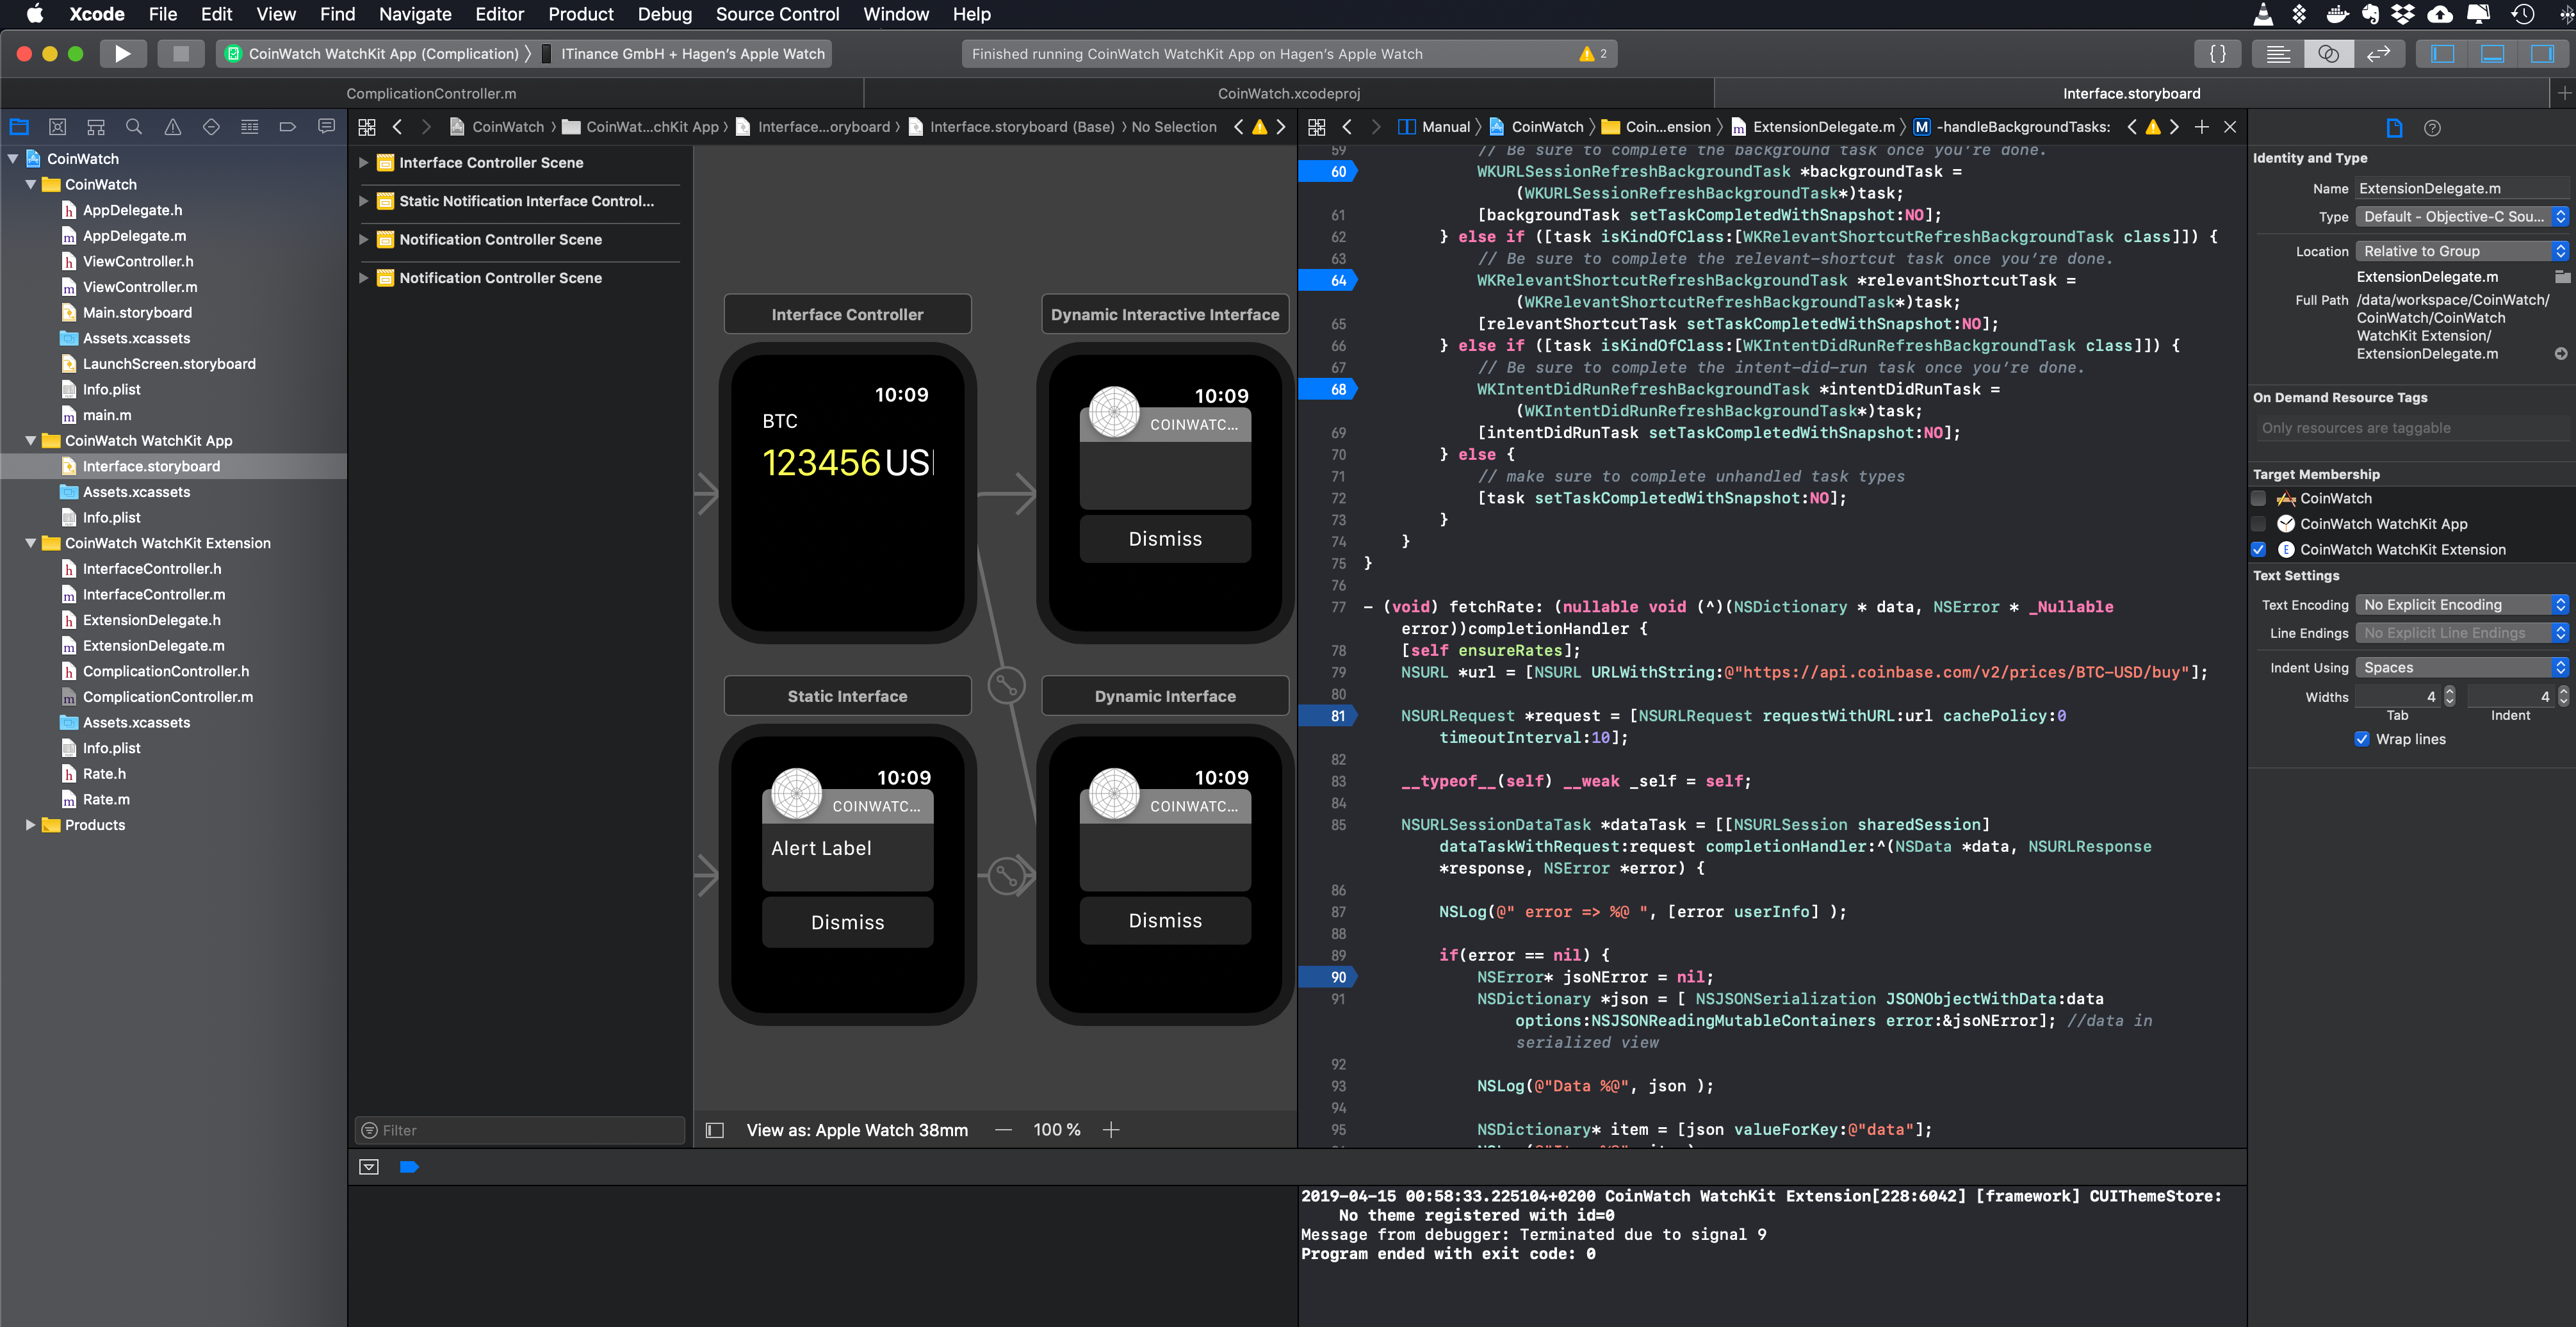Open Rate.m in the project navigator

106,799
